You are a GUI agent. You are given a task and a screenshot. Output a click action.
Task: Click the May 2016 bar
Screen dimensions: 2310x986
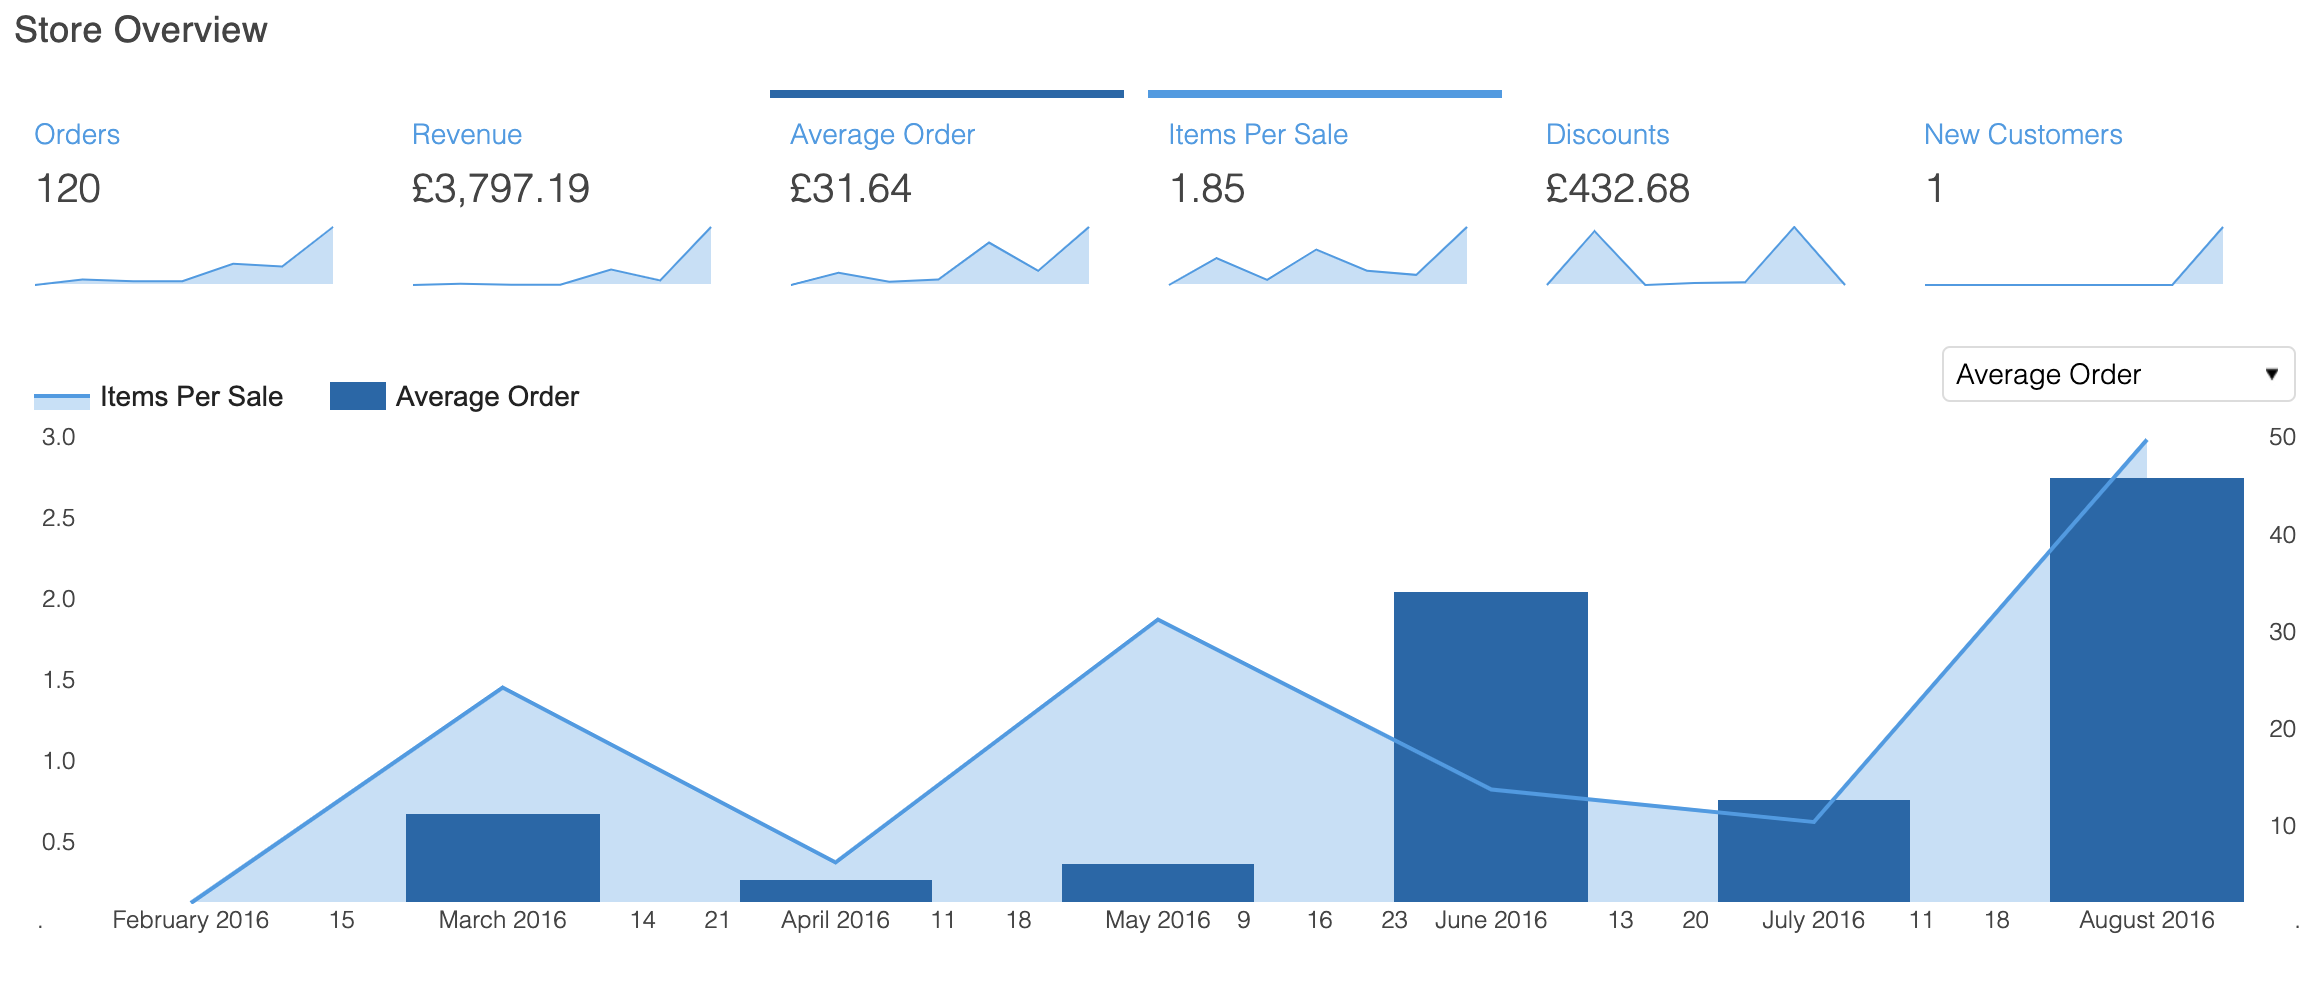pyautogui.click(x=1158, y=883)
